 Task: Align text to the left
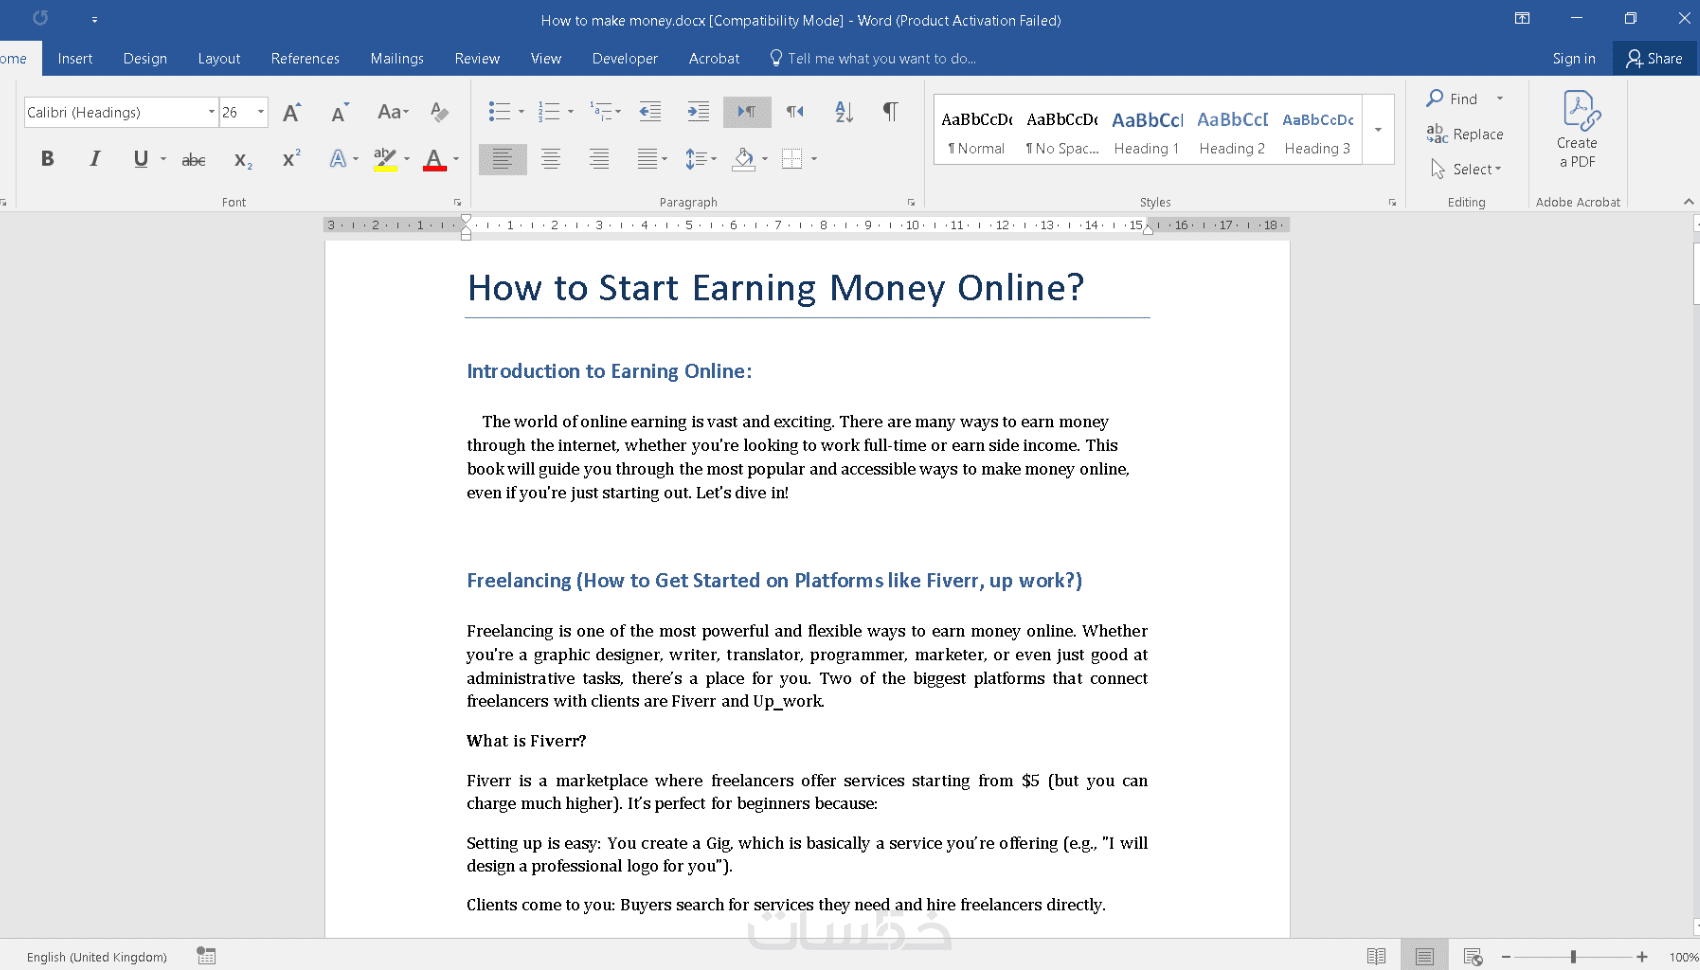click(x=502, y=159)
